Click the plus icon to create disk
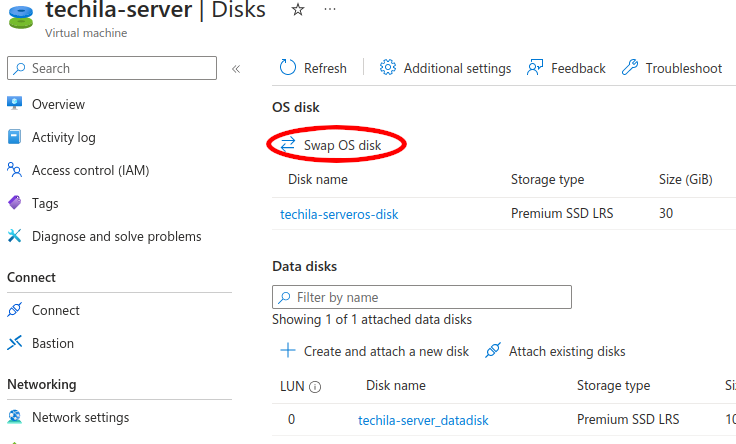Screen dimensions: 736x444 288,351
